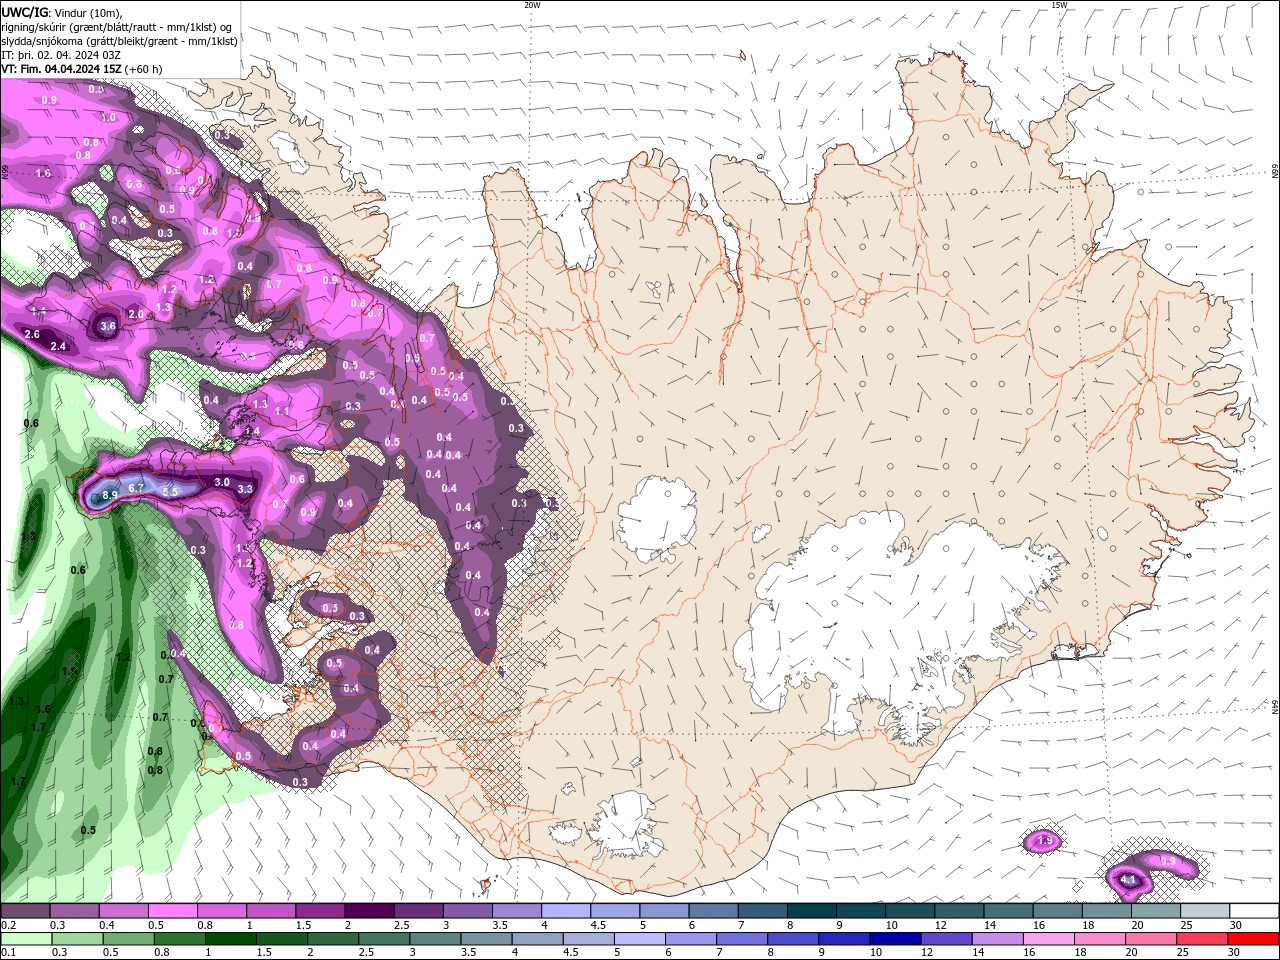Click the 'slydda/snjókoma' snow legend description line

pyautogui.click(x=119, y=41)
